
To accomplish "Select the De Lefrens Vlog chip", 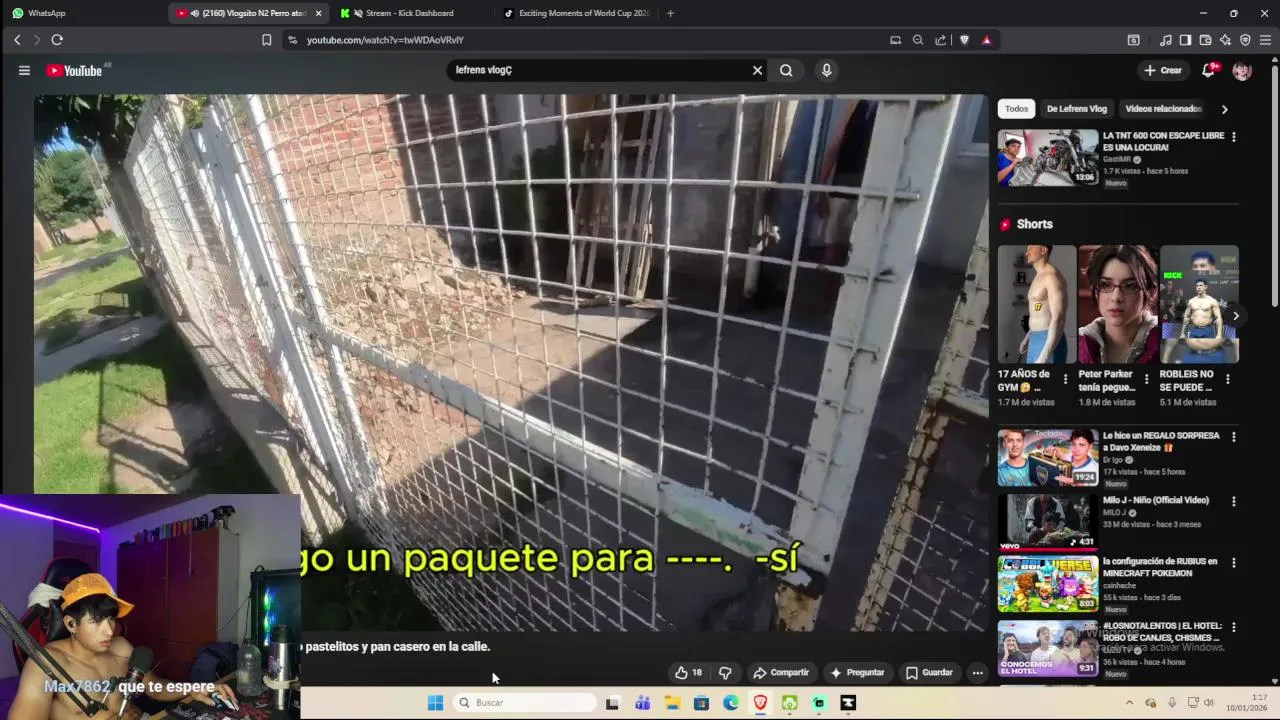I will pos(1076,108).
